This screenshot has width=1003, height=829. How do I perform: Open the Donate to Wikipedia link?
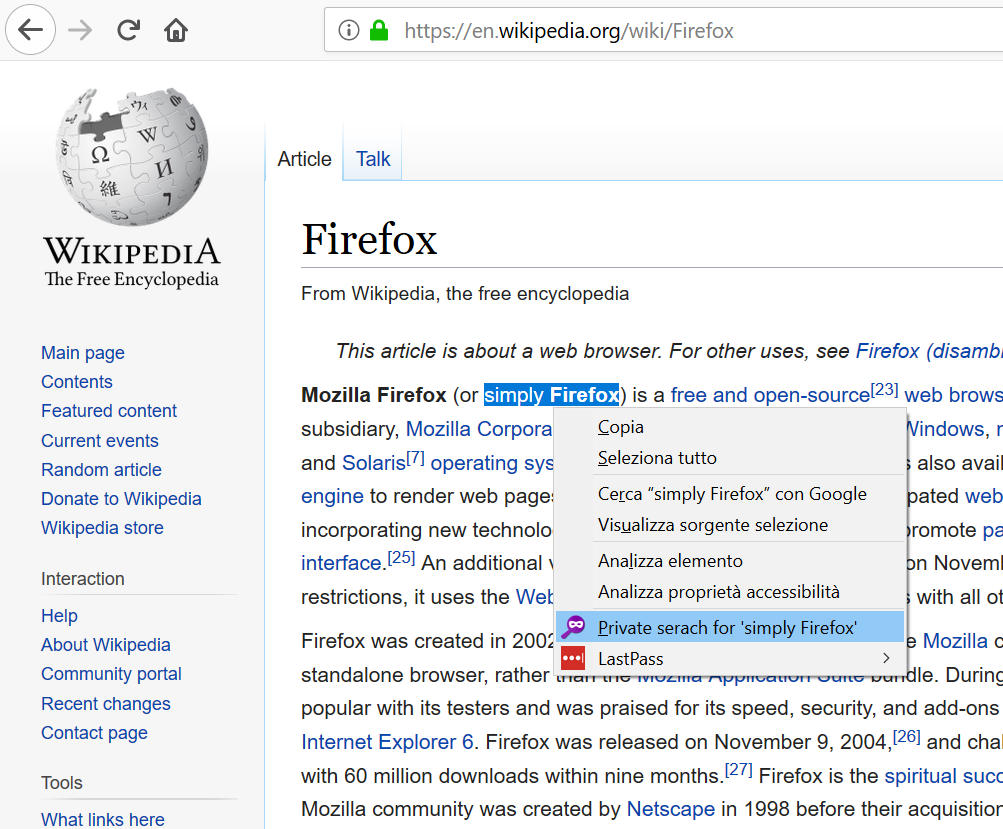point(121,498)
